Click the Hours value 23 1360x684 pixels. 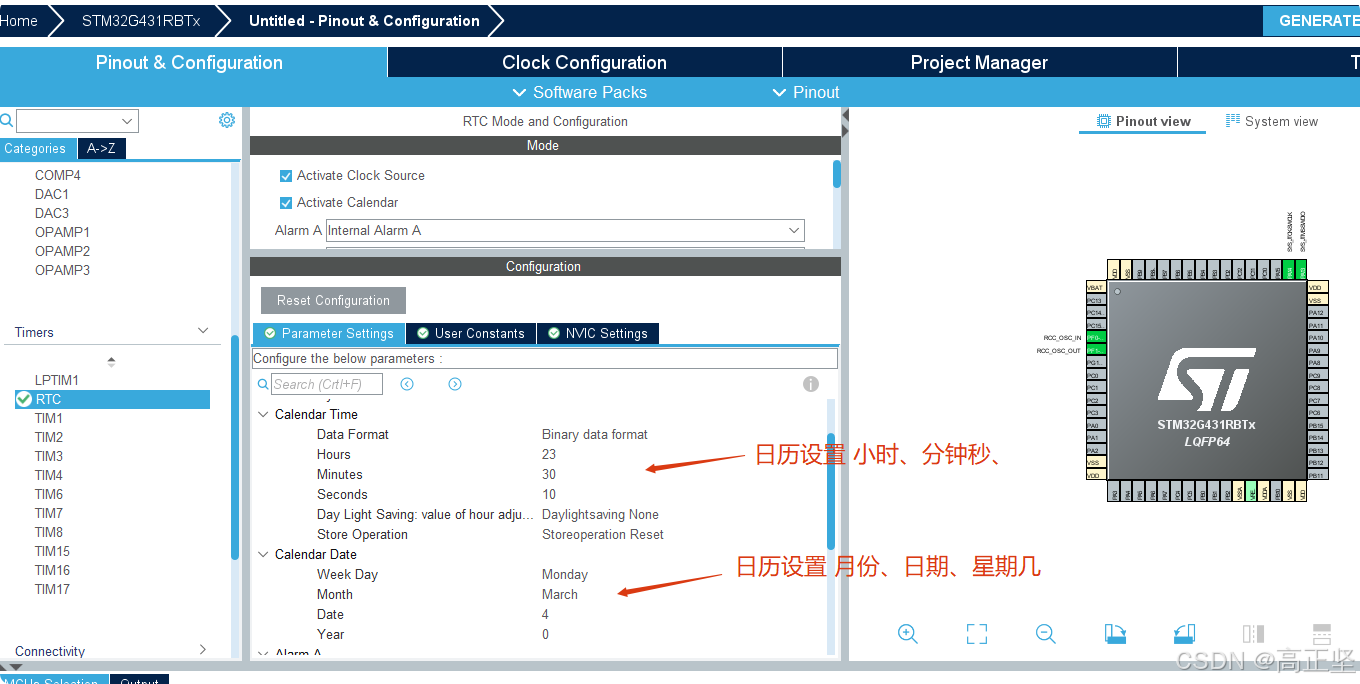coord(549,454)
